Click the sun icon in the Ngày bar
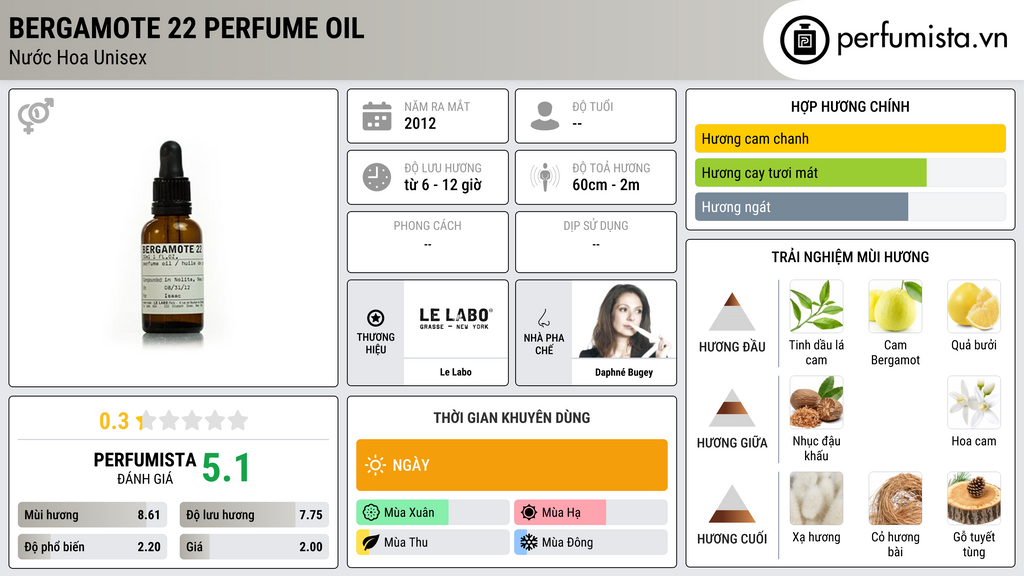 pos(375,465)
